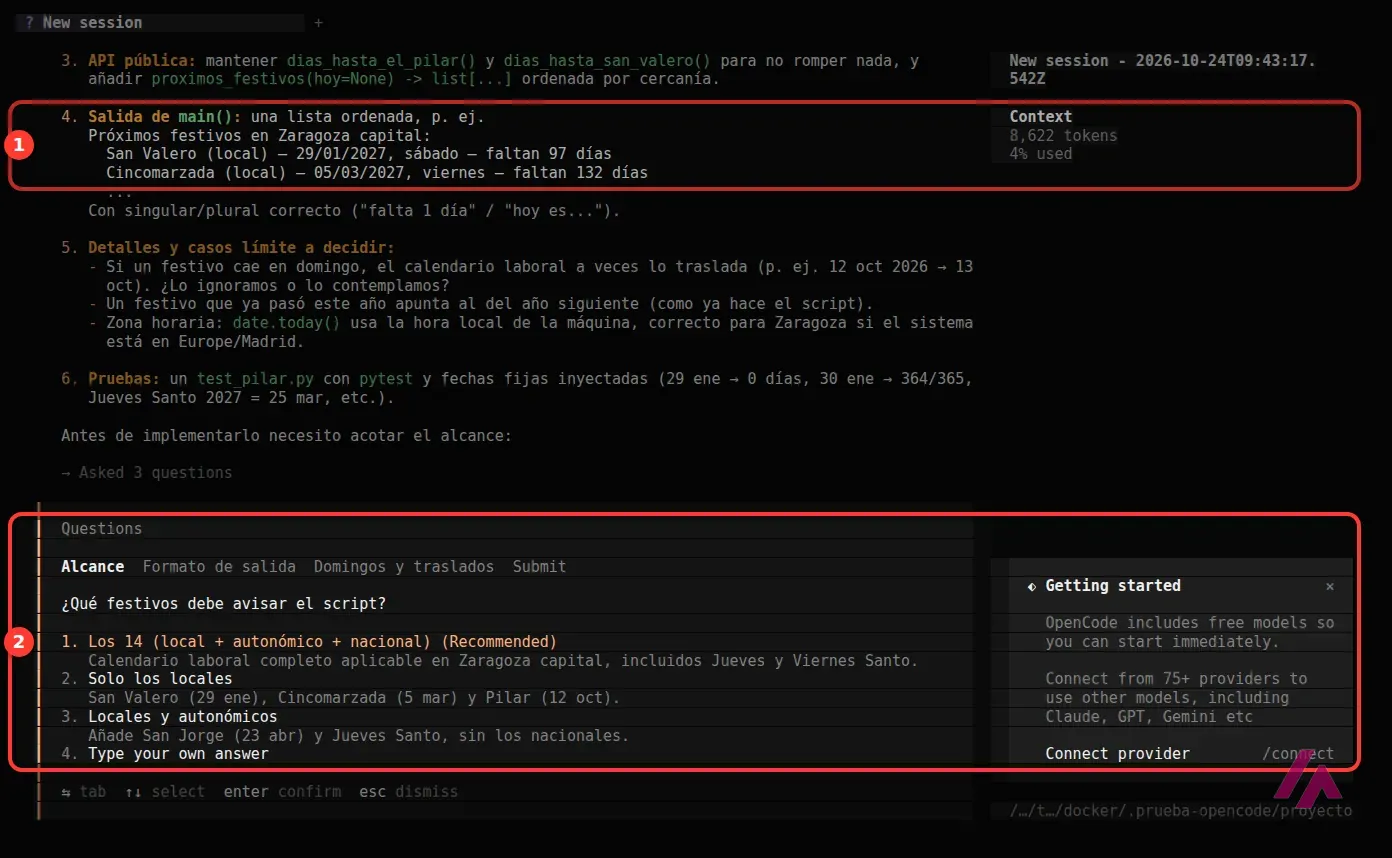1392x858 pixels.
Task: Click code text proximos_festivos(hoy=None)
Action: pos(273,79)
